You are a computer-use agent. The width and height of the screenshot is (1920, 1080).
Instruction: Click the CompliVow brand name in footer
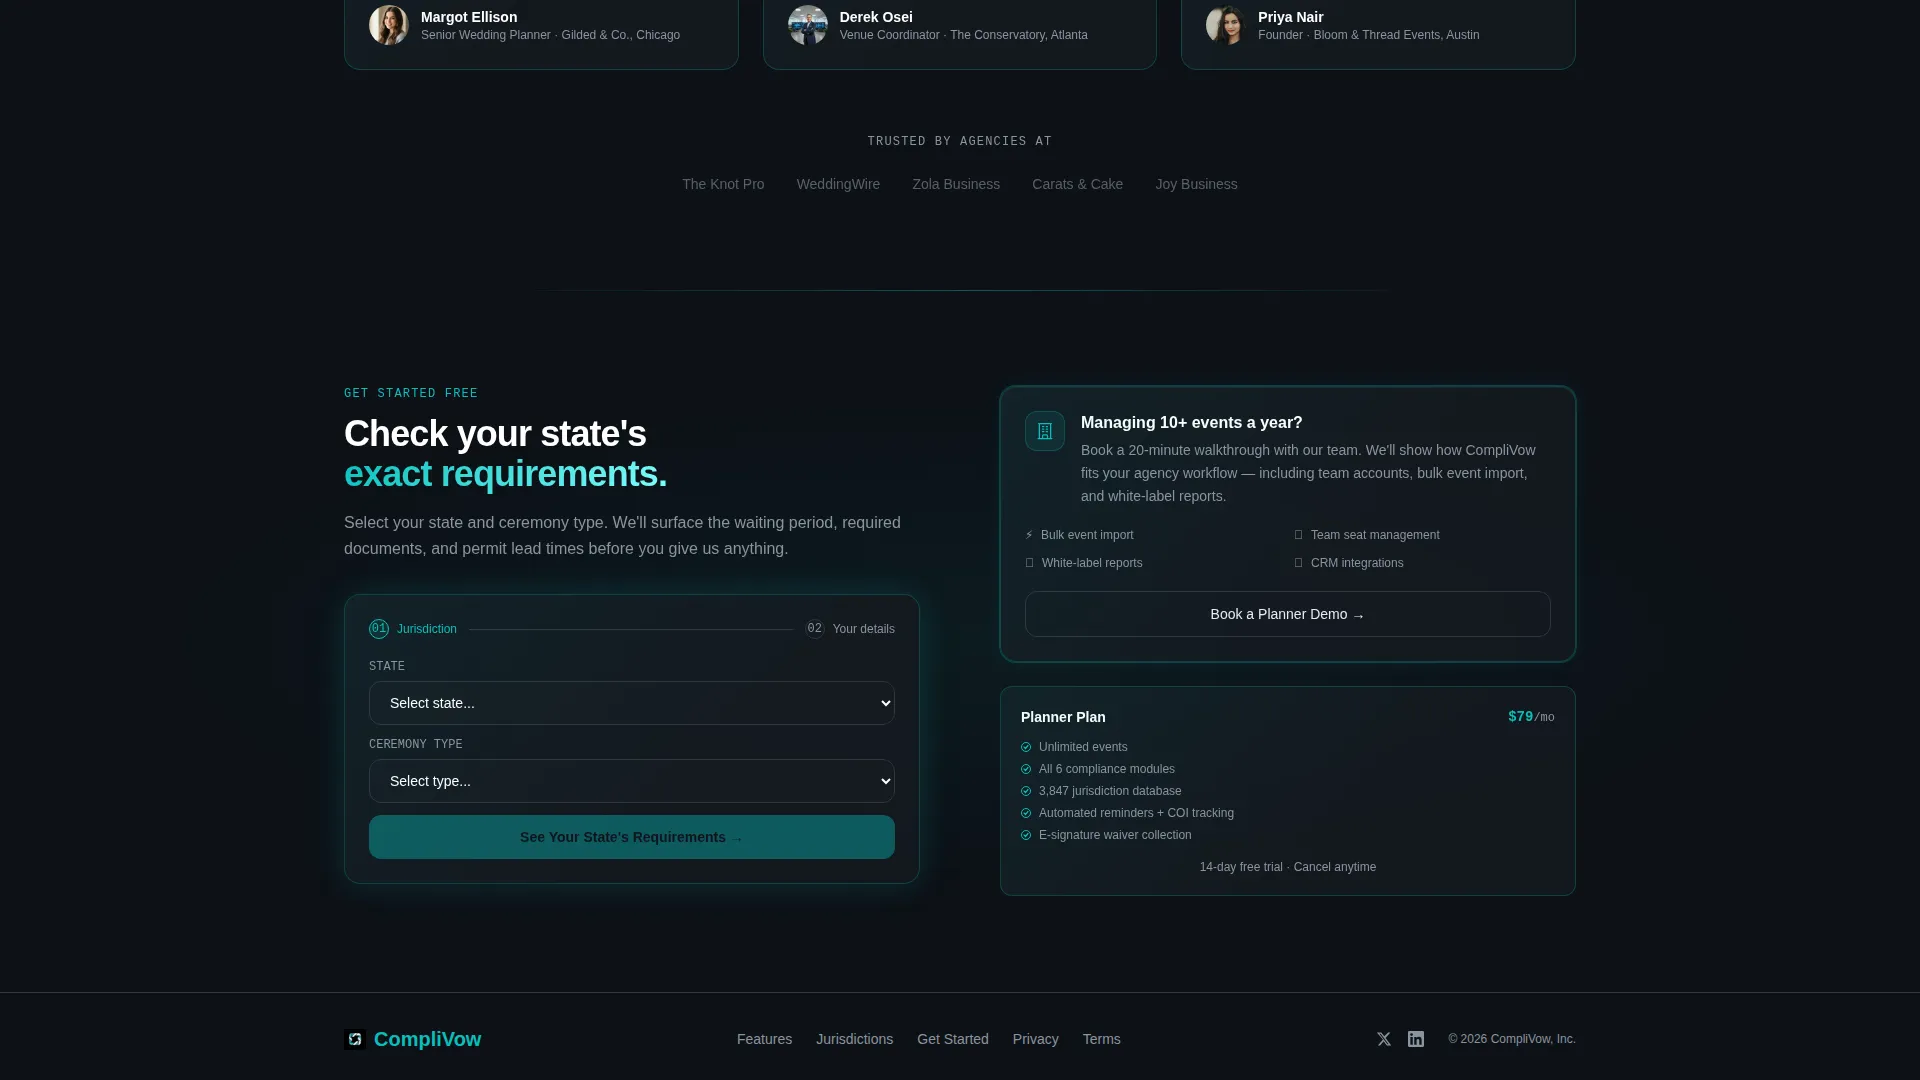(x=427, y=1039)
